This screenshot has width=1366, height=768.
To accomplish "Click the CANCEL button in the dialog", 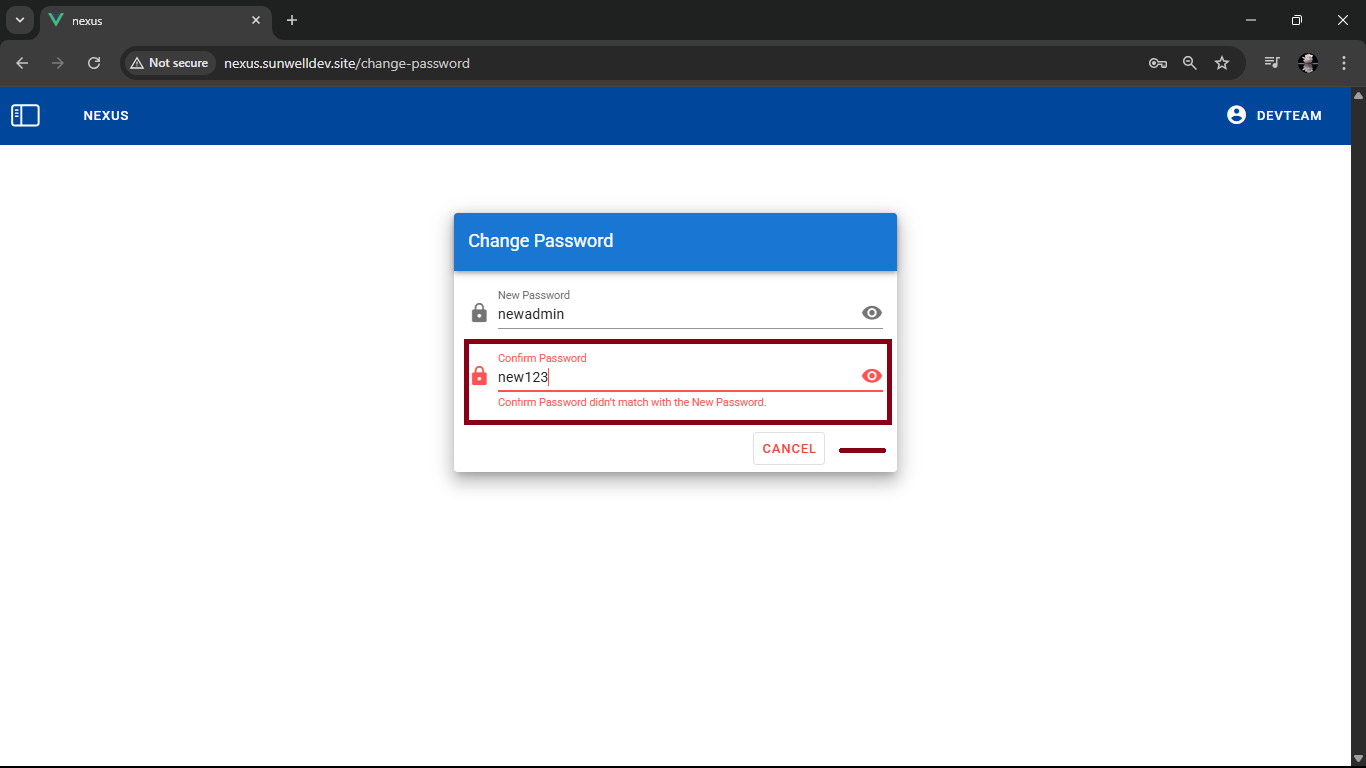I will click(788, 448).
